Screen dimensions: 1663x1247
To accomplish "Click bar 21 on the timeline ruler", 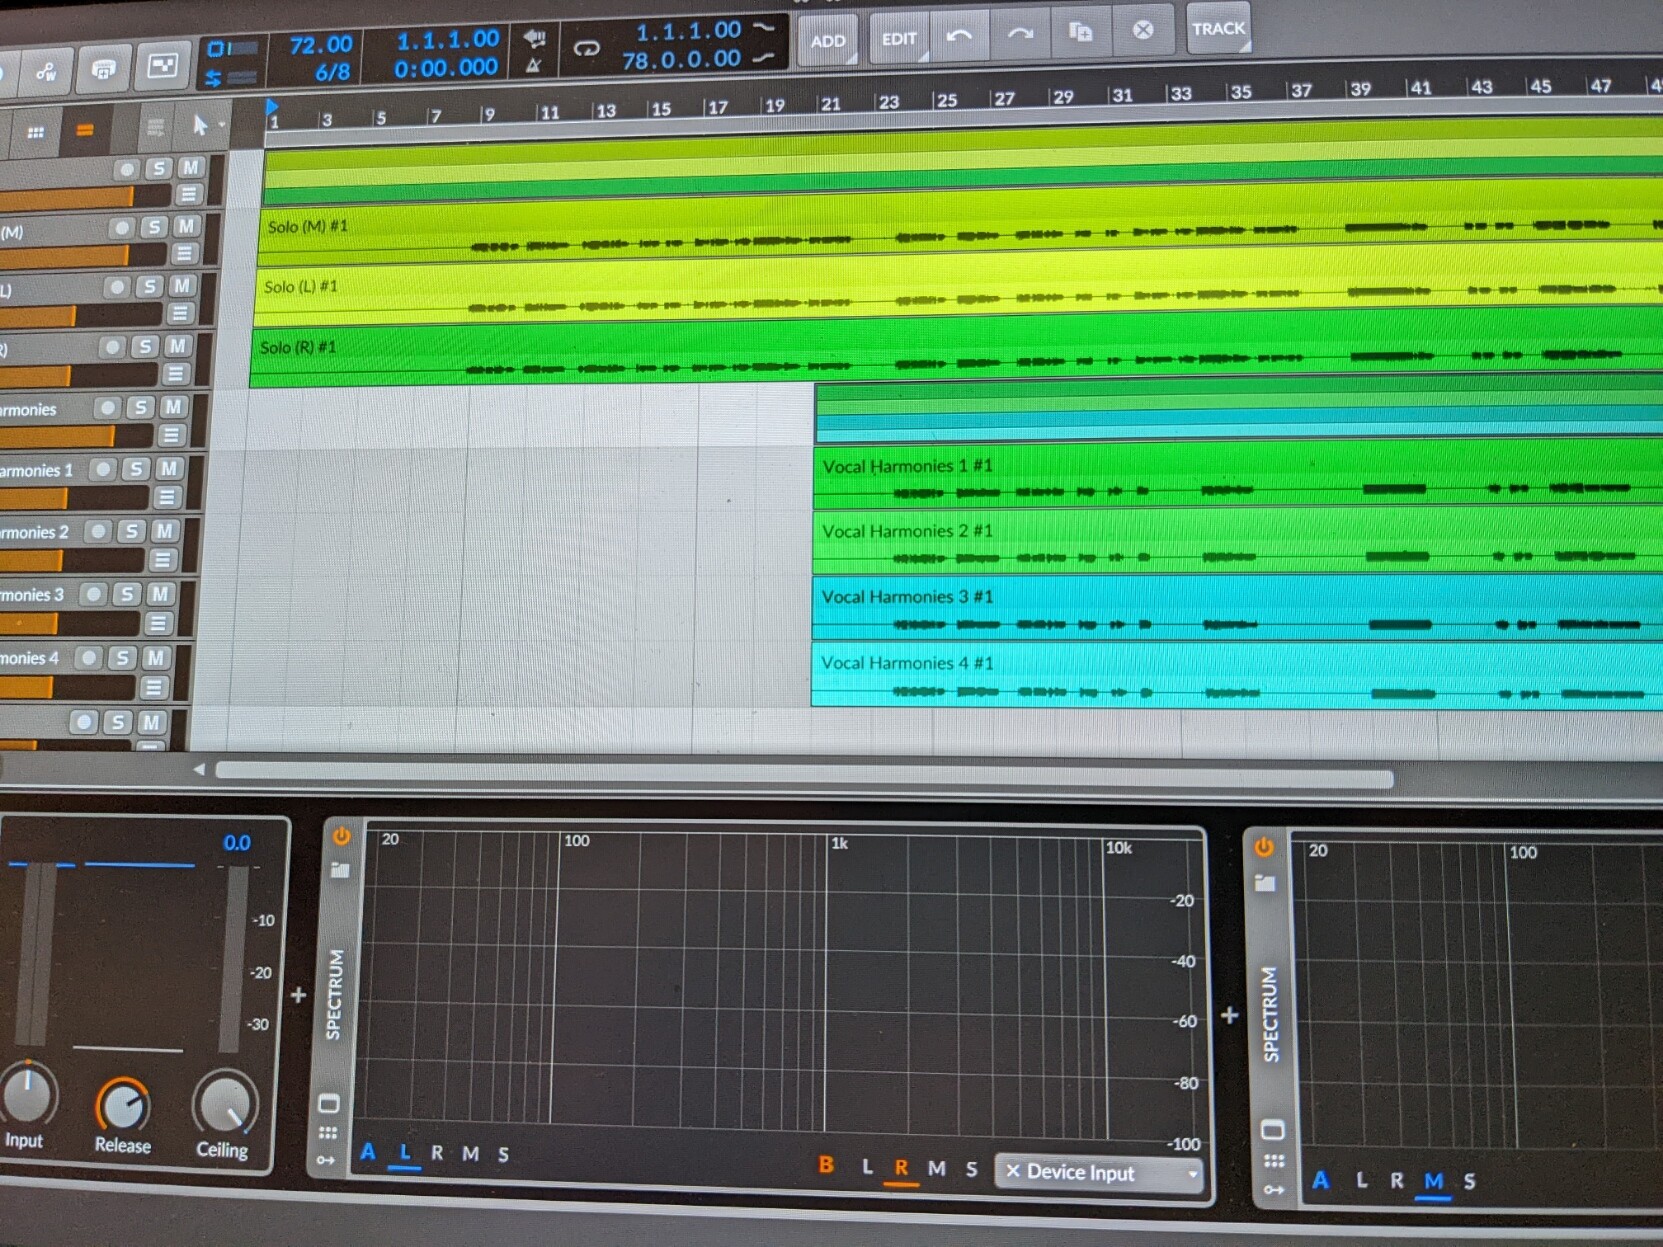I will tap(830, 104).
